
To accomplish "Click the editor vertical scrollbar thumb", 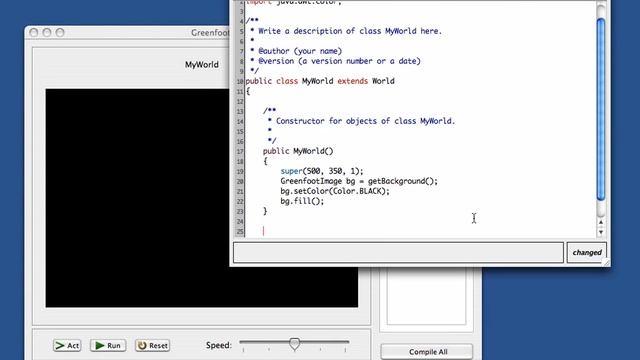I will 601,109.
